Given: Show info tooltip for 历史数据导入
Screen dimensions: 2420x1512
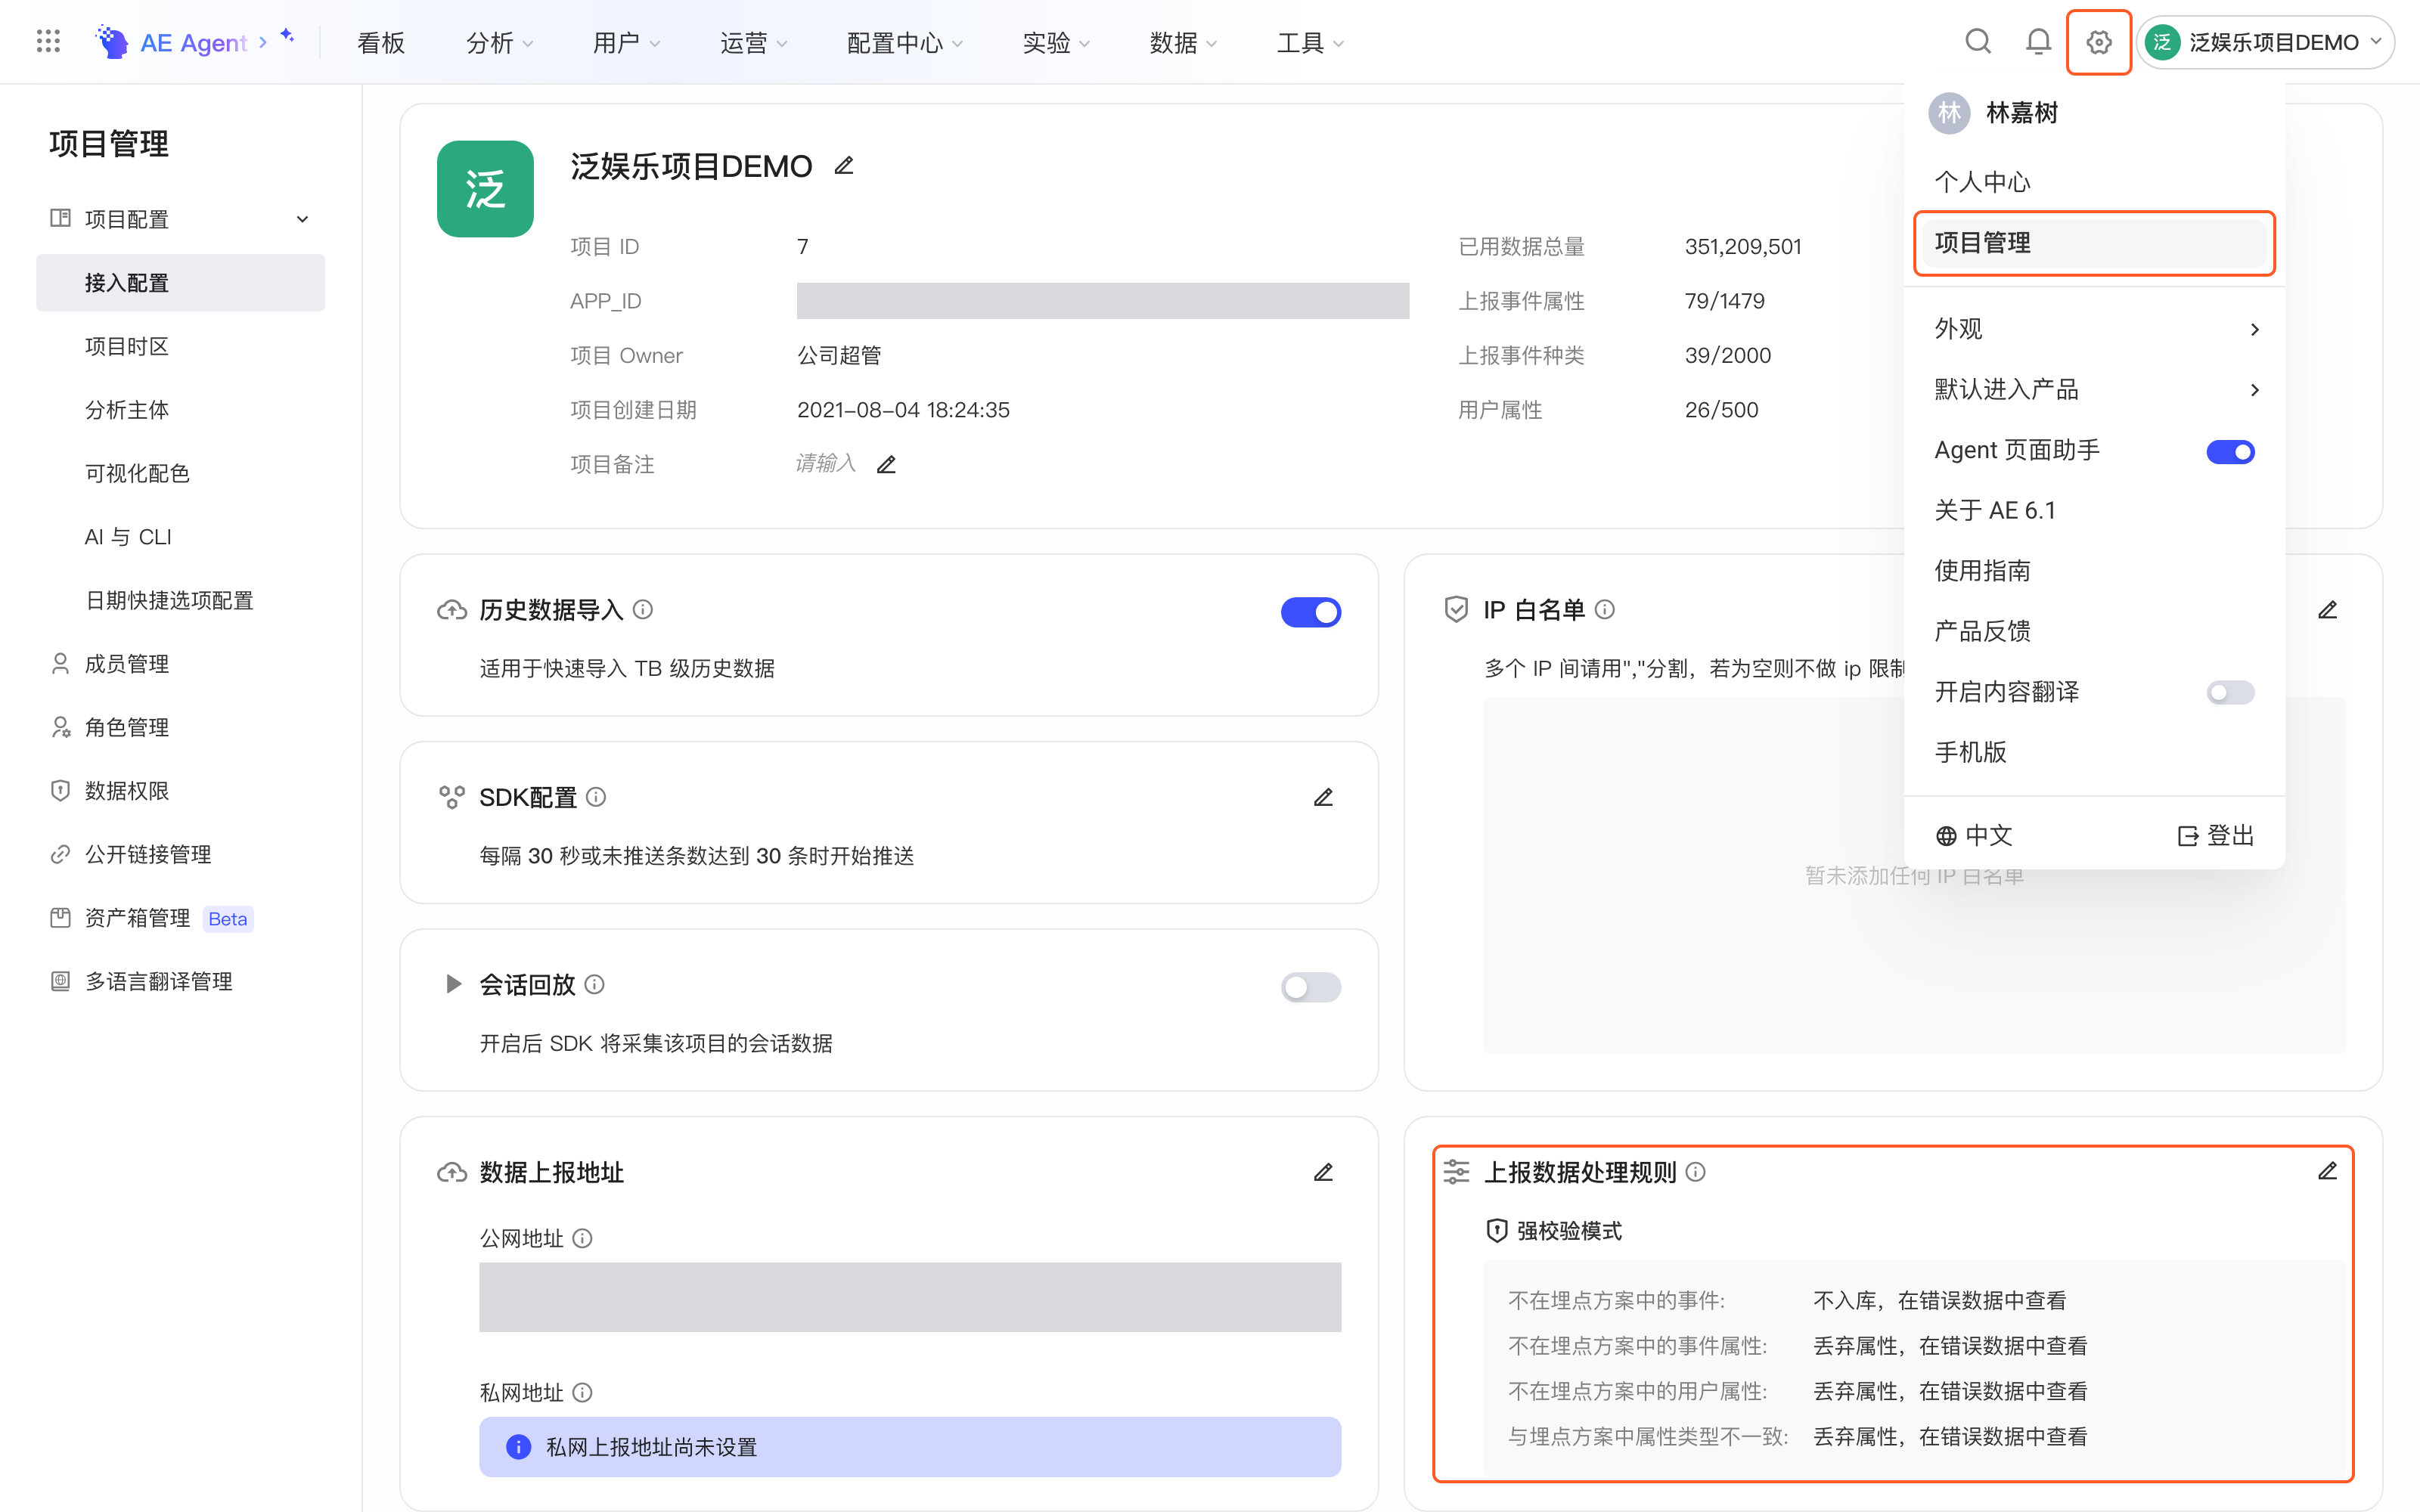Looking at the screenshot, I should [643, 610].
